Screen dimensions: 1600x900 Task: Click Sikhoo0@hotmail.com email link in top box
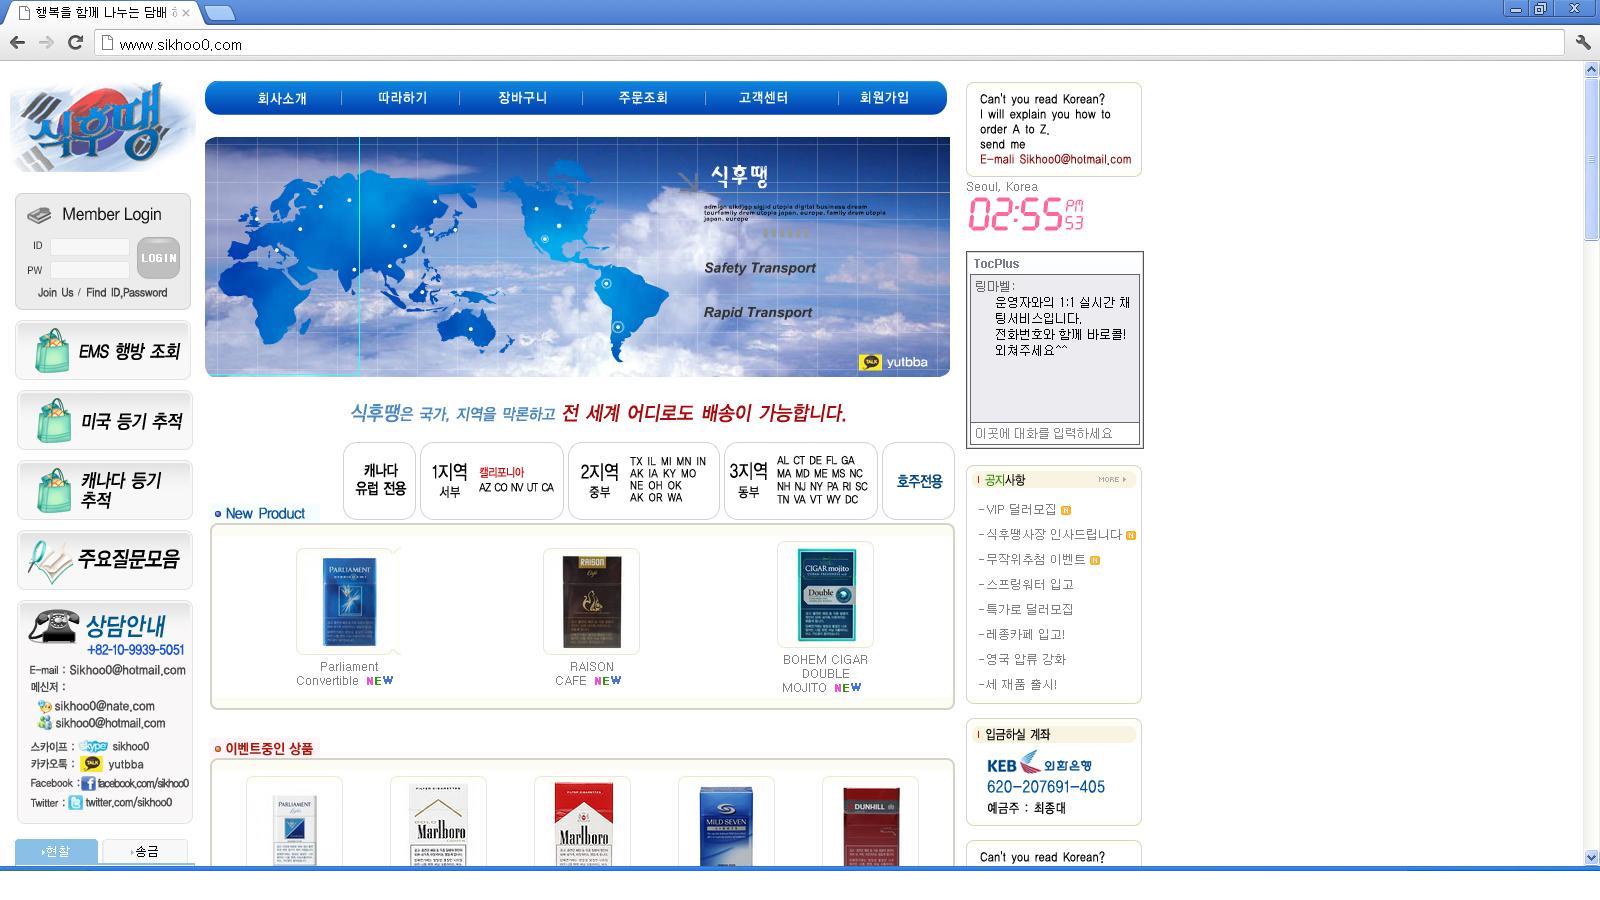(1075, 159)
